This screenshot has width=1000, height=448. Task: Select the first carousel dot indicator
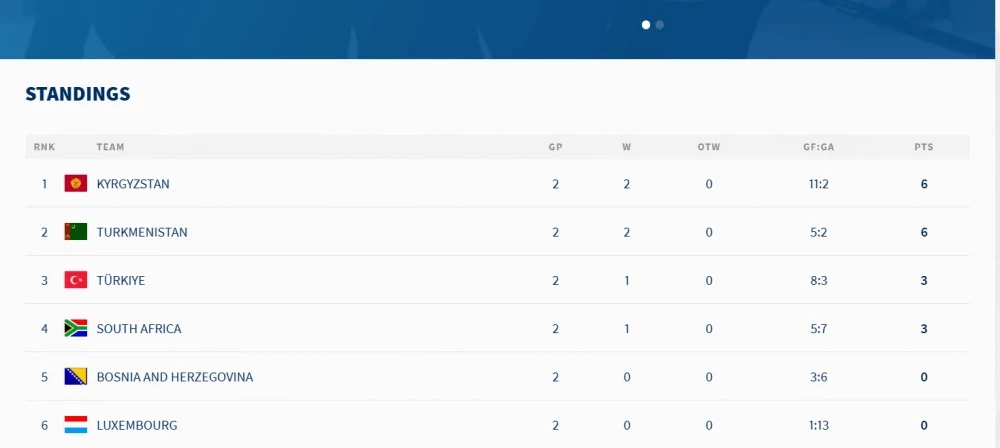tap(646, 25)
